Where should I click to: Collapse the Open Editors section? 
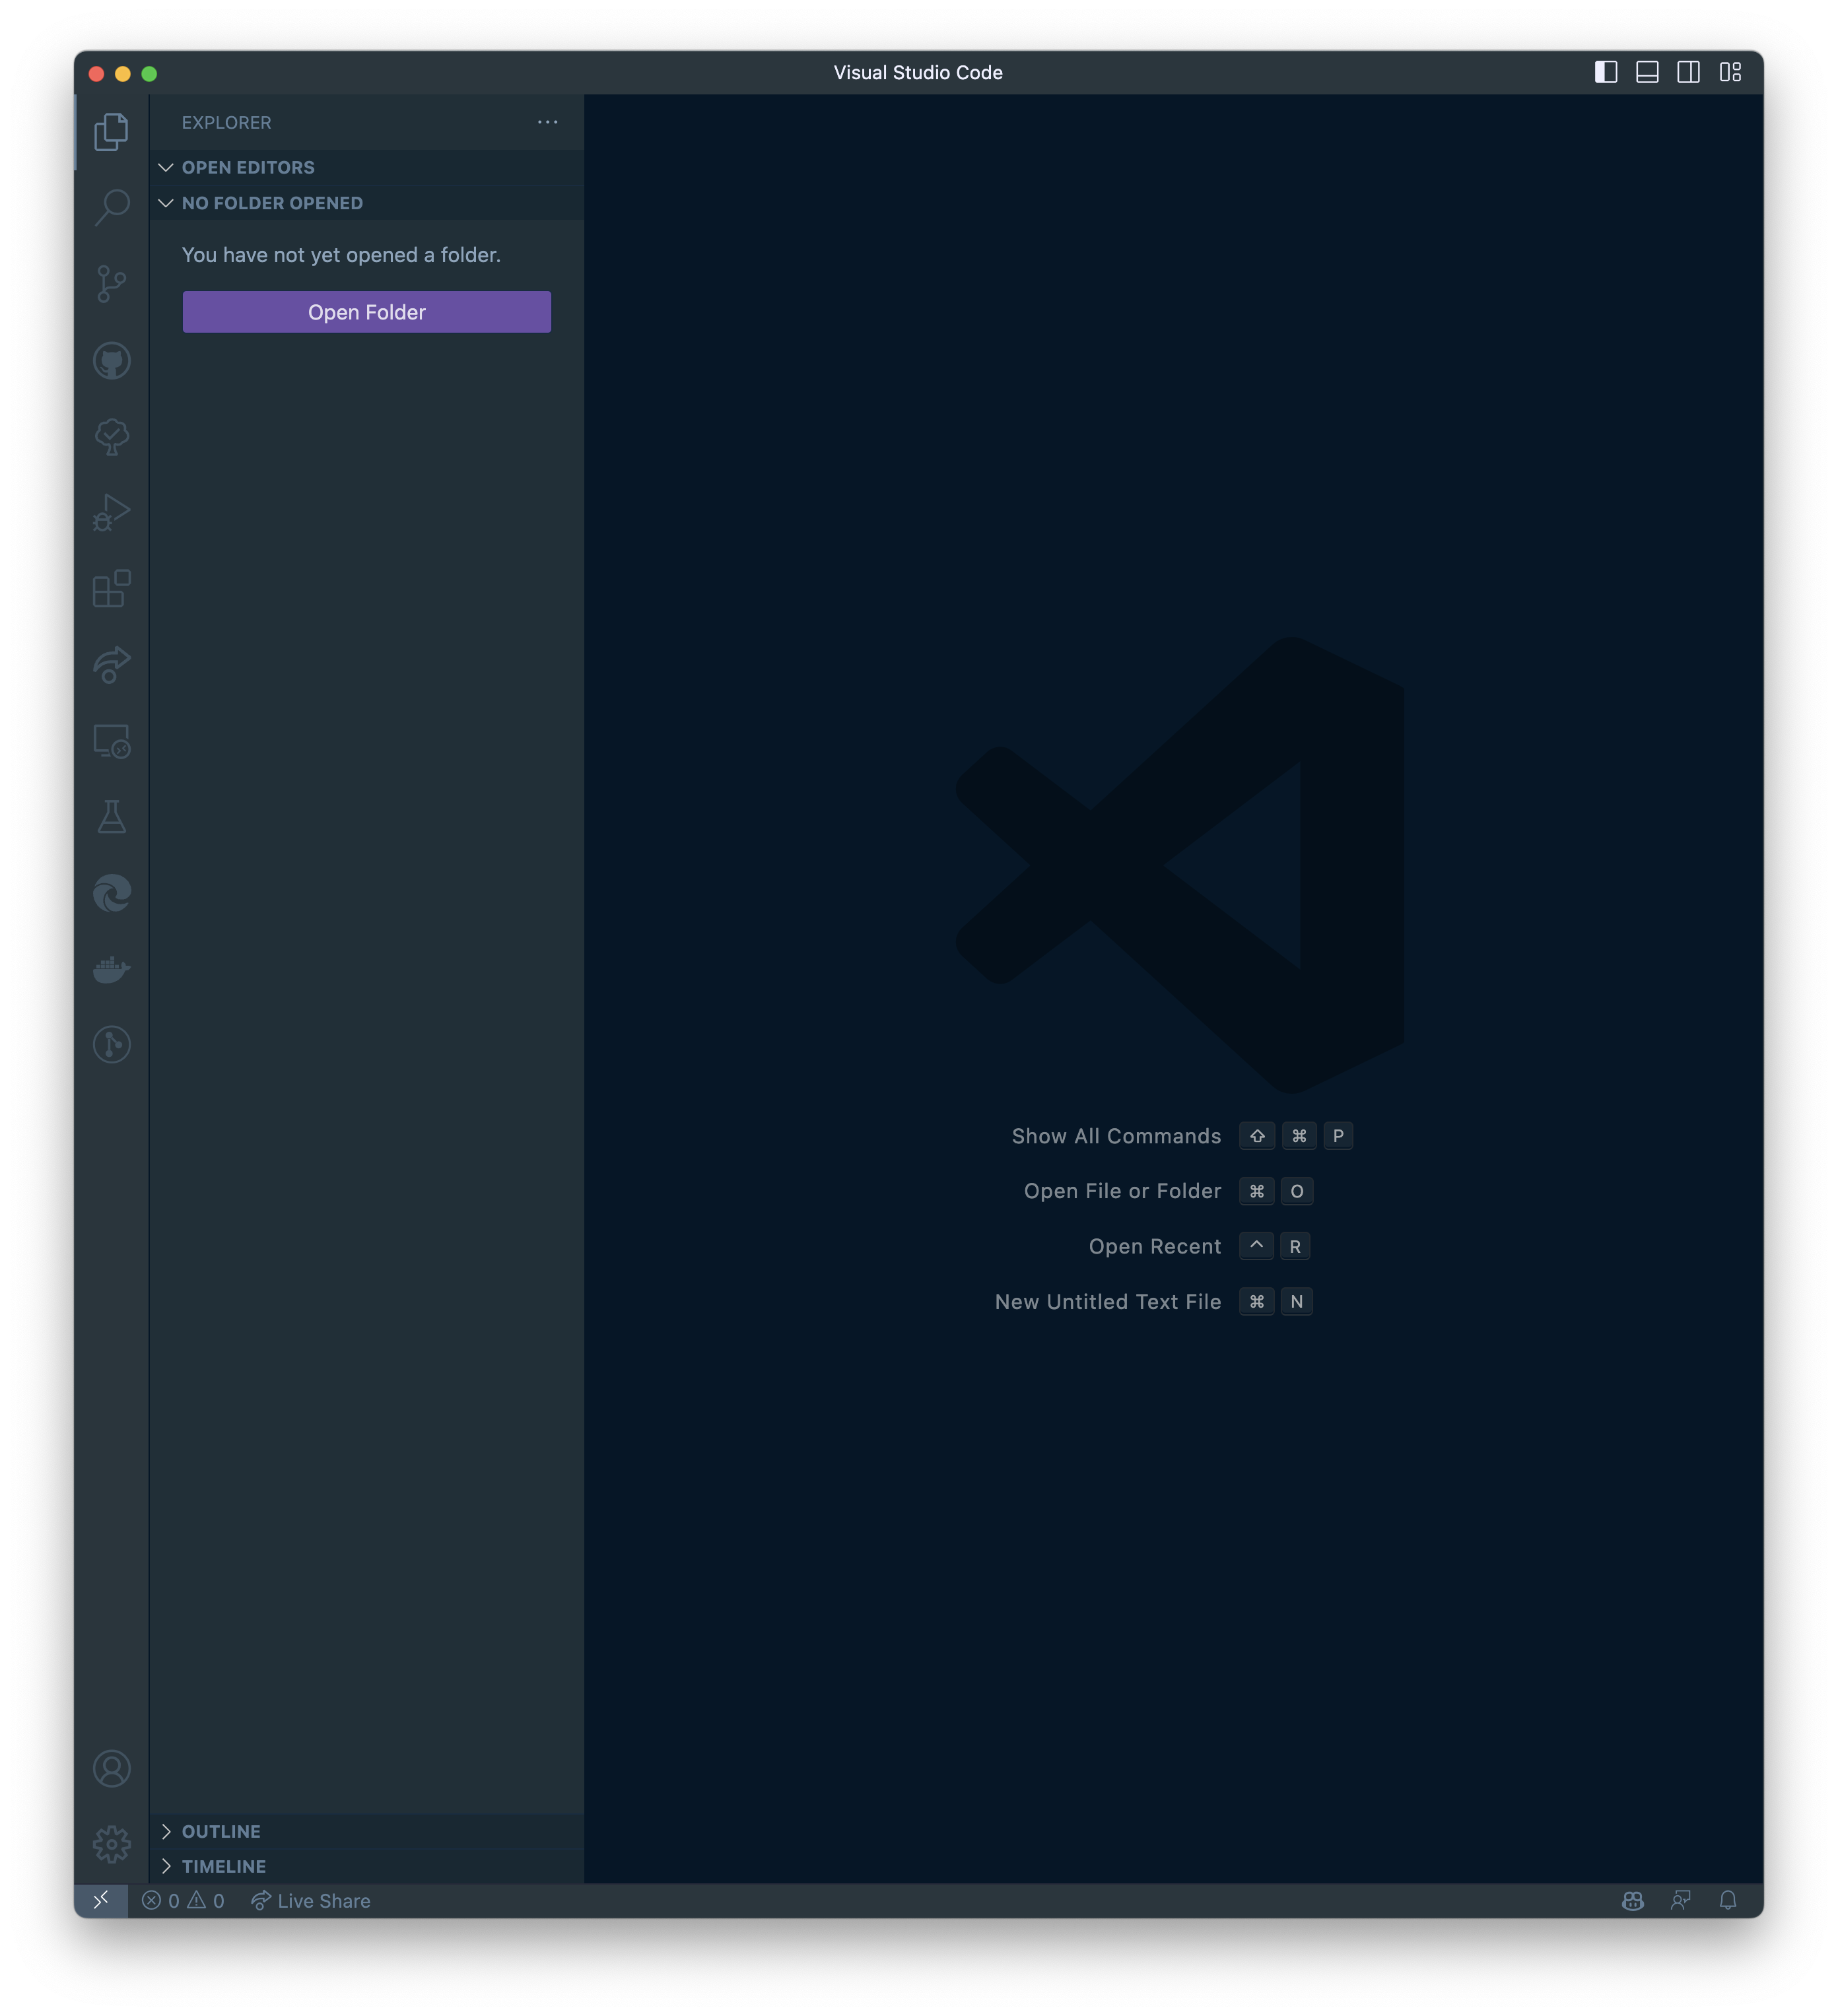248,167
